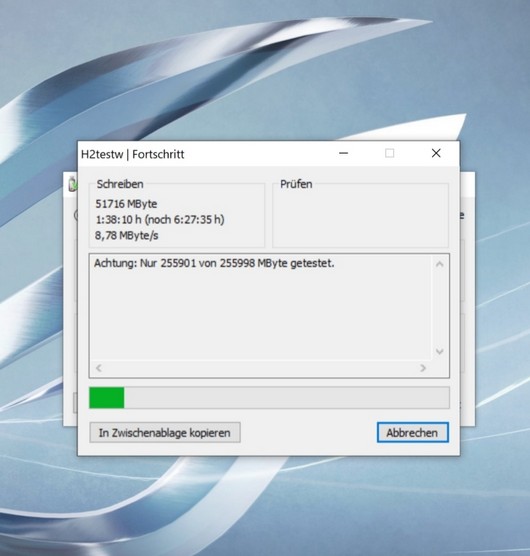Click the green filled progress segment
This screenshot has width=530, height=556.
[x=107, y=397]
